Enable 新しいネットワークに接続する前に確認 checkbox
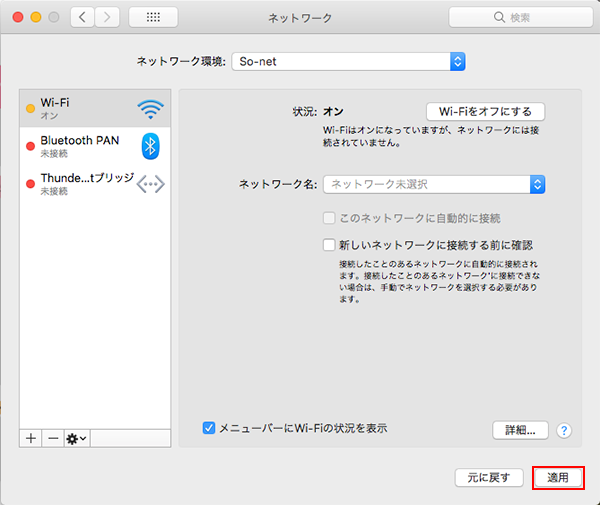Image resolution: width=600 pixels, height=505 pixels. tap(328, 244)
